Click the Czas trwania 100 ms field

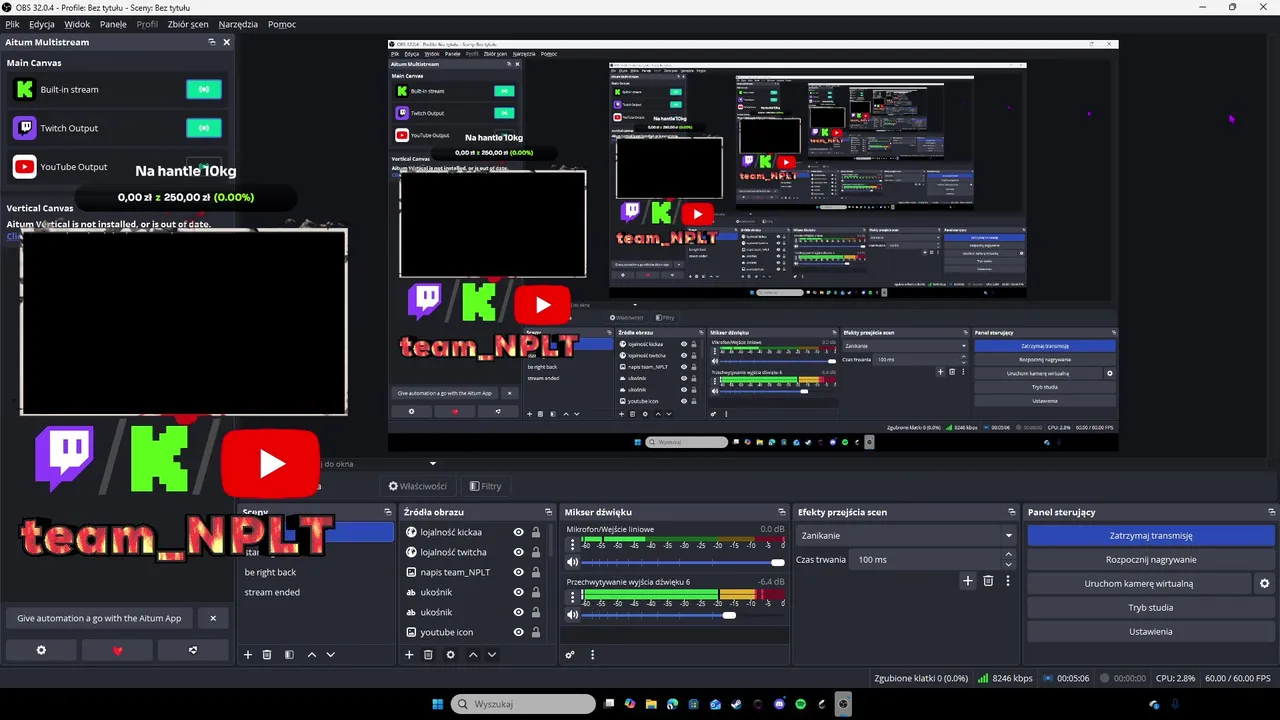925,559
